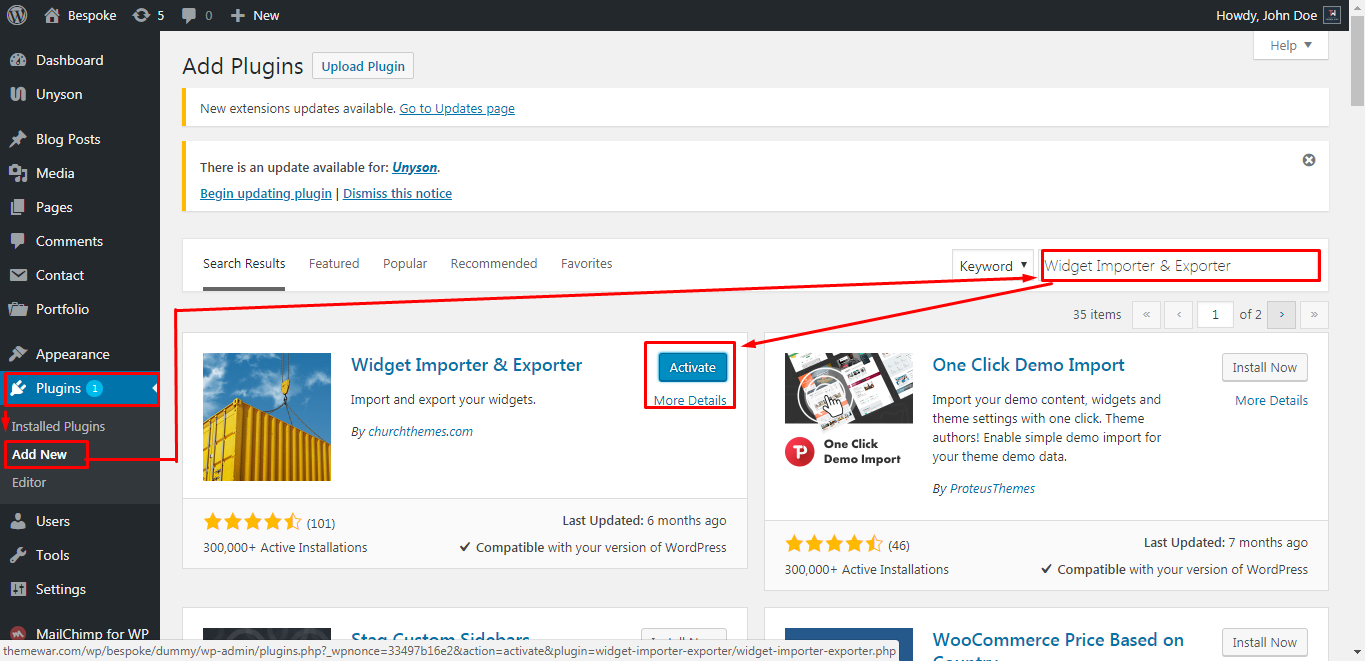This screenshot has width=1365, height=661.
Task: Click the New plus icon in admin bar
Action: point(237,15)
